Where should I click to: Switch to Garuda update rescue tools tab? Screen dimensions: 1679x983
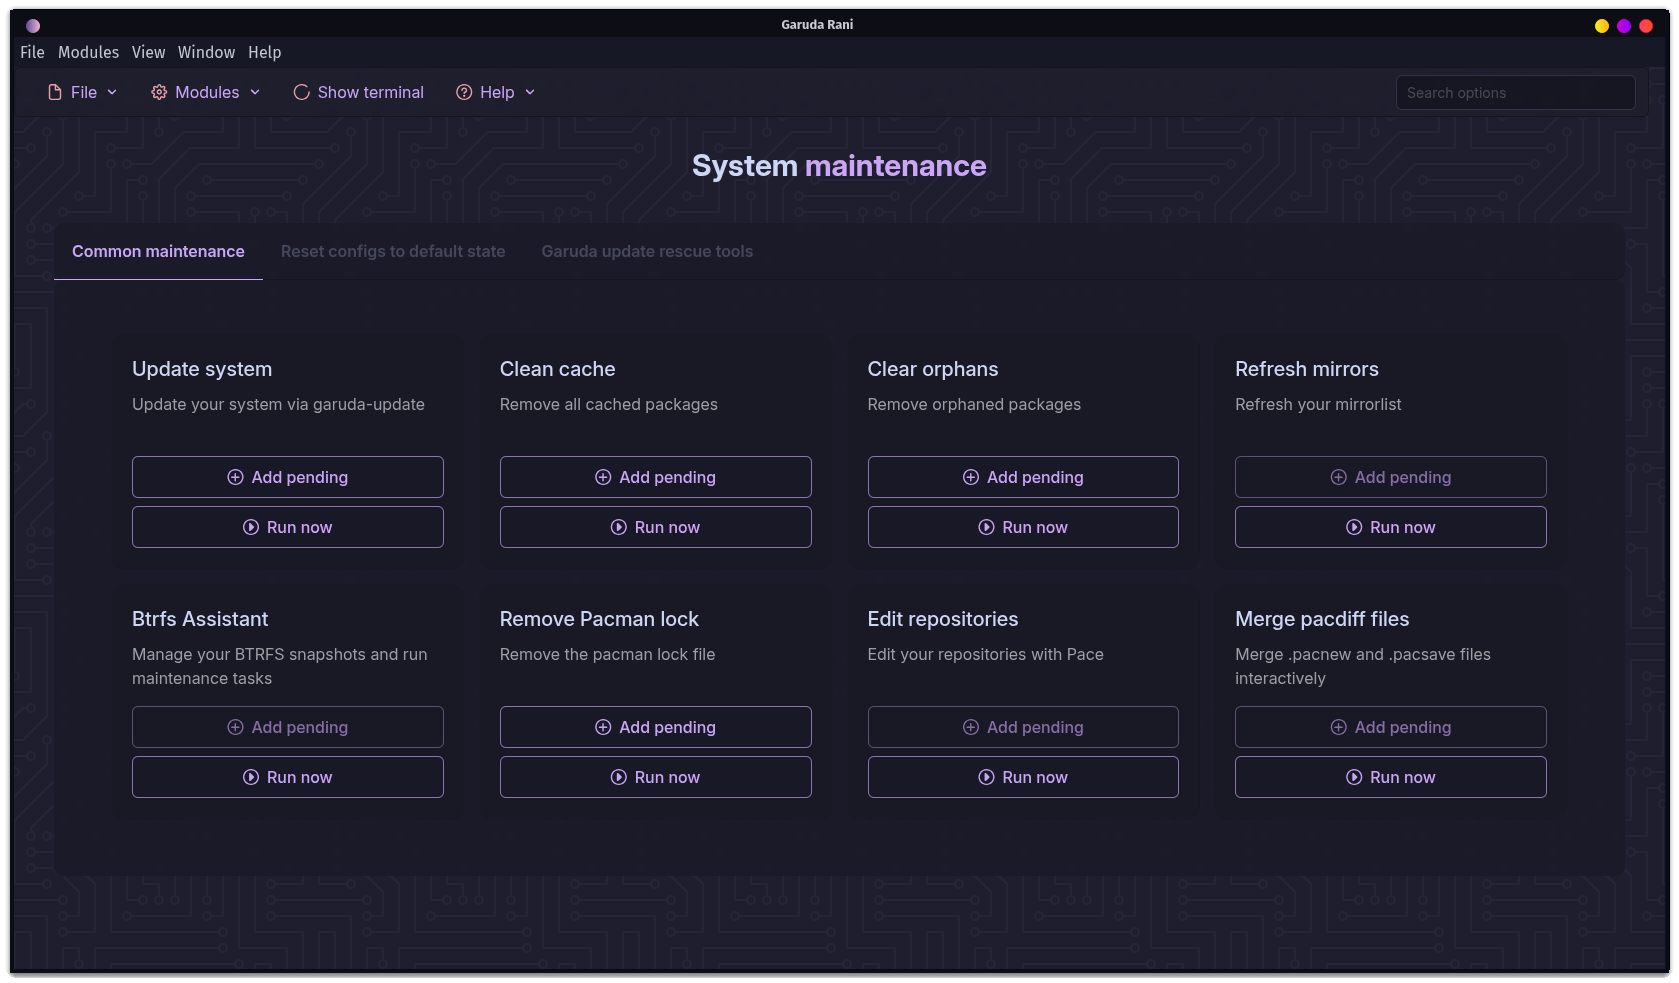coord(647,251)
